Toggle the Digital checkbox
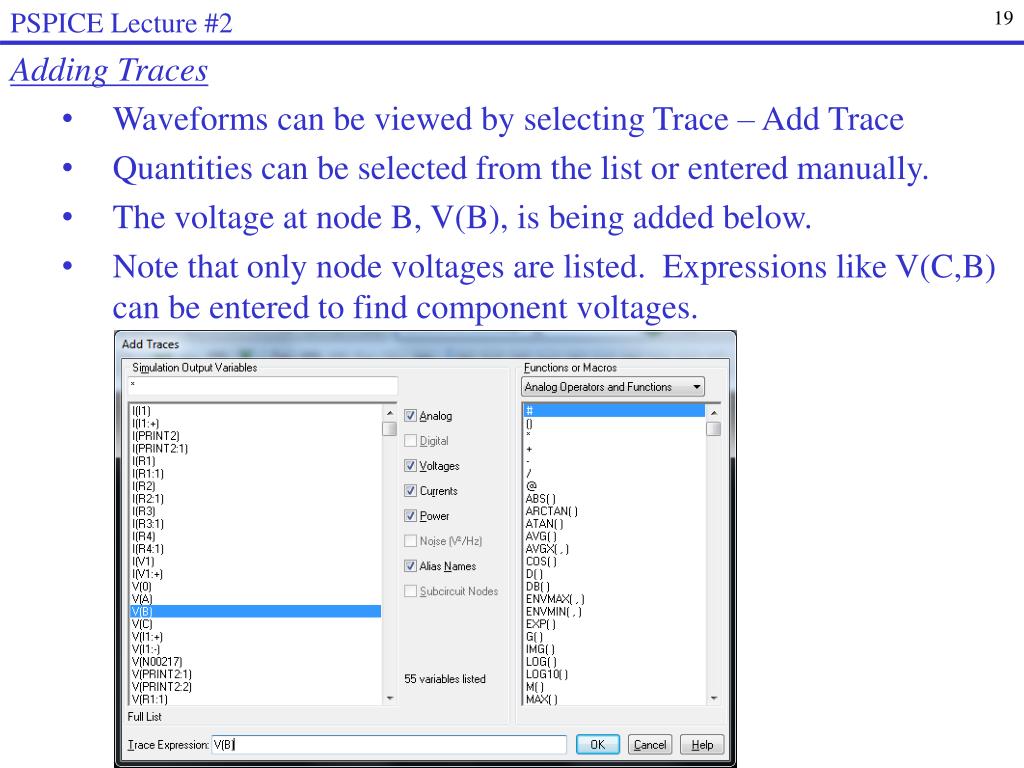Screen dimensions: 1024x768 point(410,441)
